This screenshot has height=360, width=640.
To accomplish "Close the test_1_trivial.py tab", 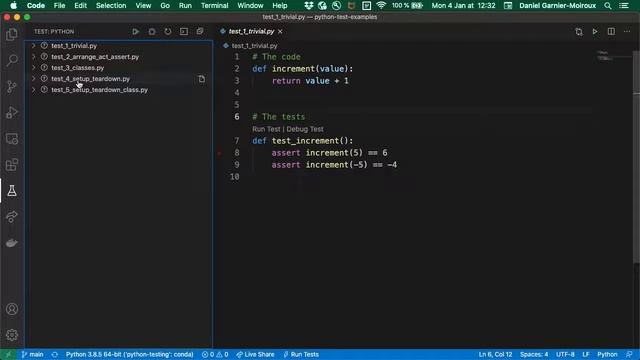I will (280, 31).
